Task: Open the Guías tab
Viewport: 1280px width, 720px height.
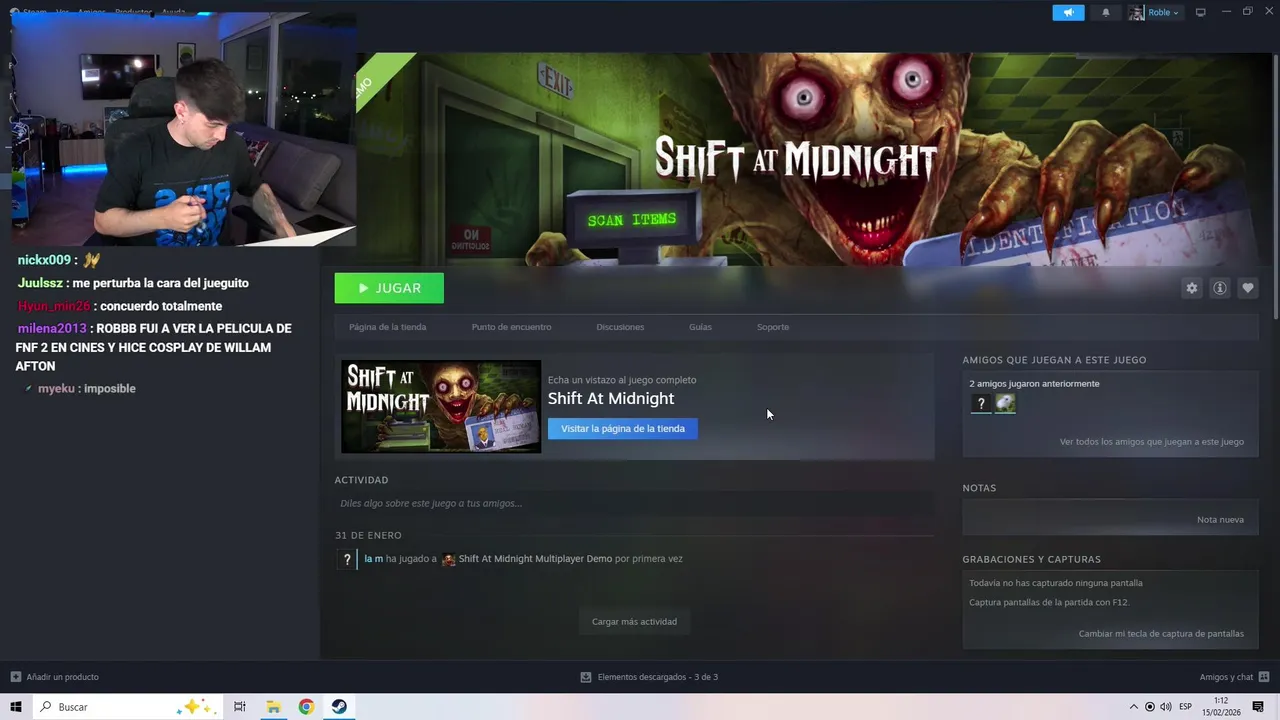Action: pyautogui.click(x=700, y=327)
